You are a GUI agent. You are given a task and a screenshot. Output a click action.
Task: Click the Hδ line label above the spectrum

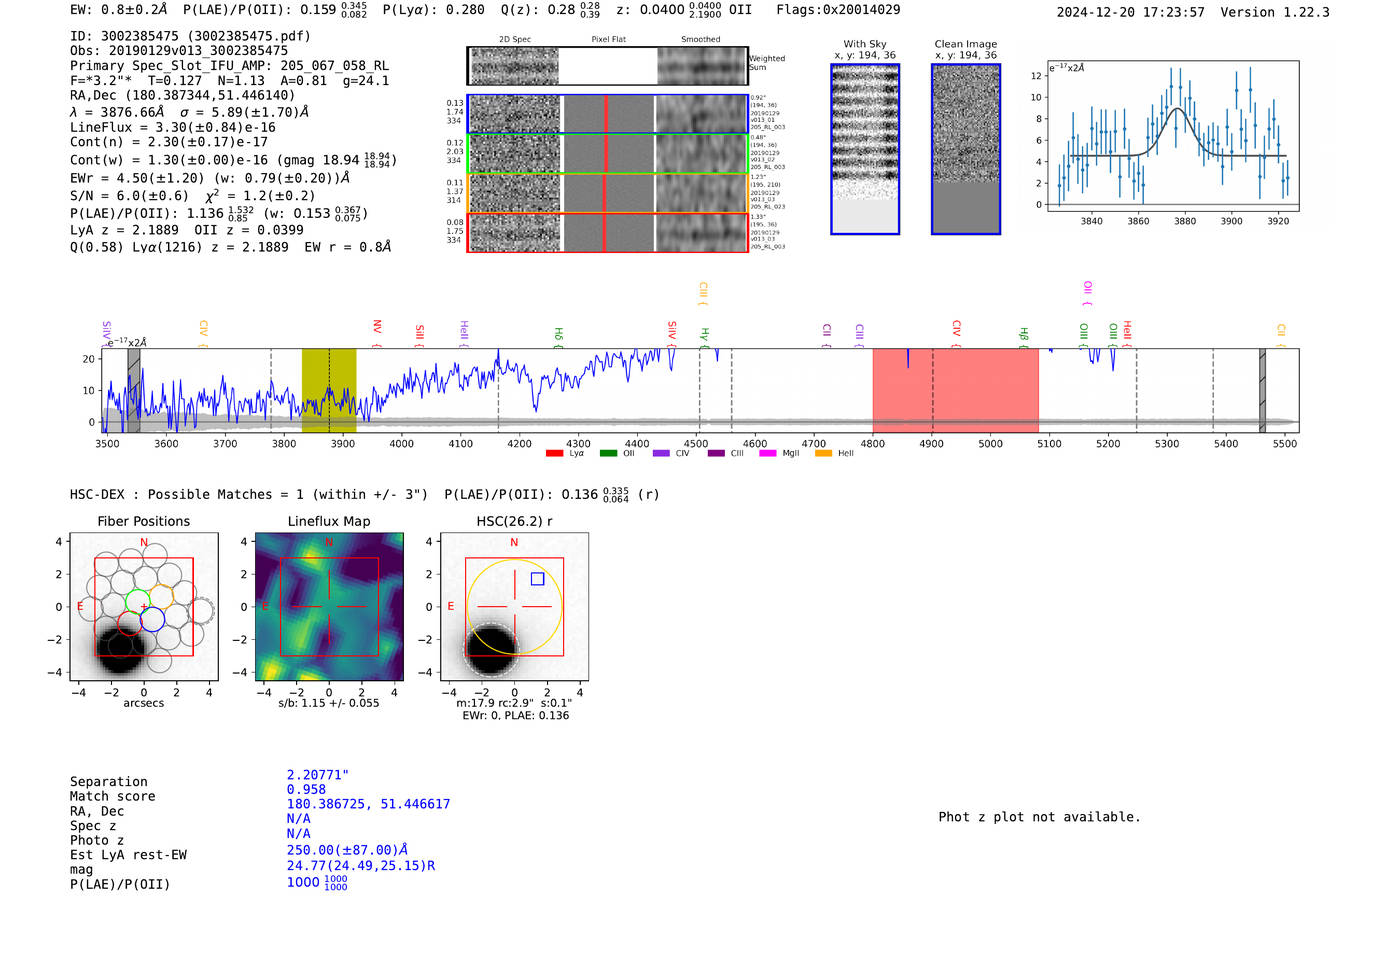tap(559, 337)
